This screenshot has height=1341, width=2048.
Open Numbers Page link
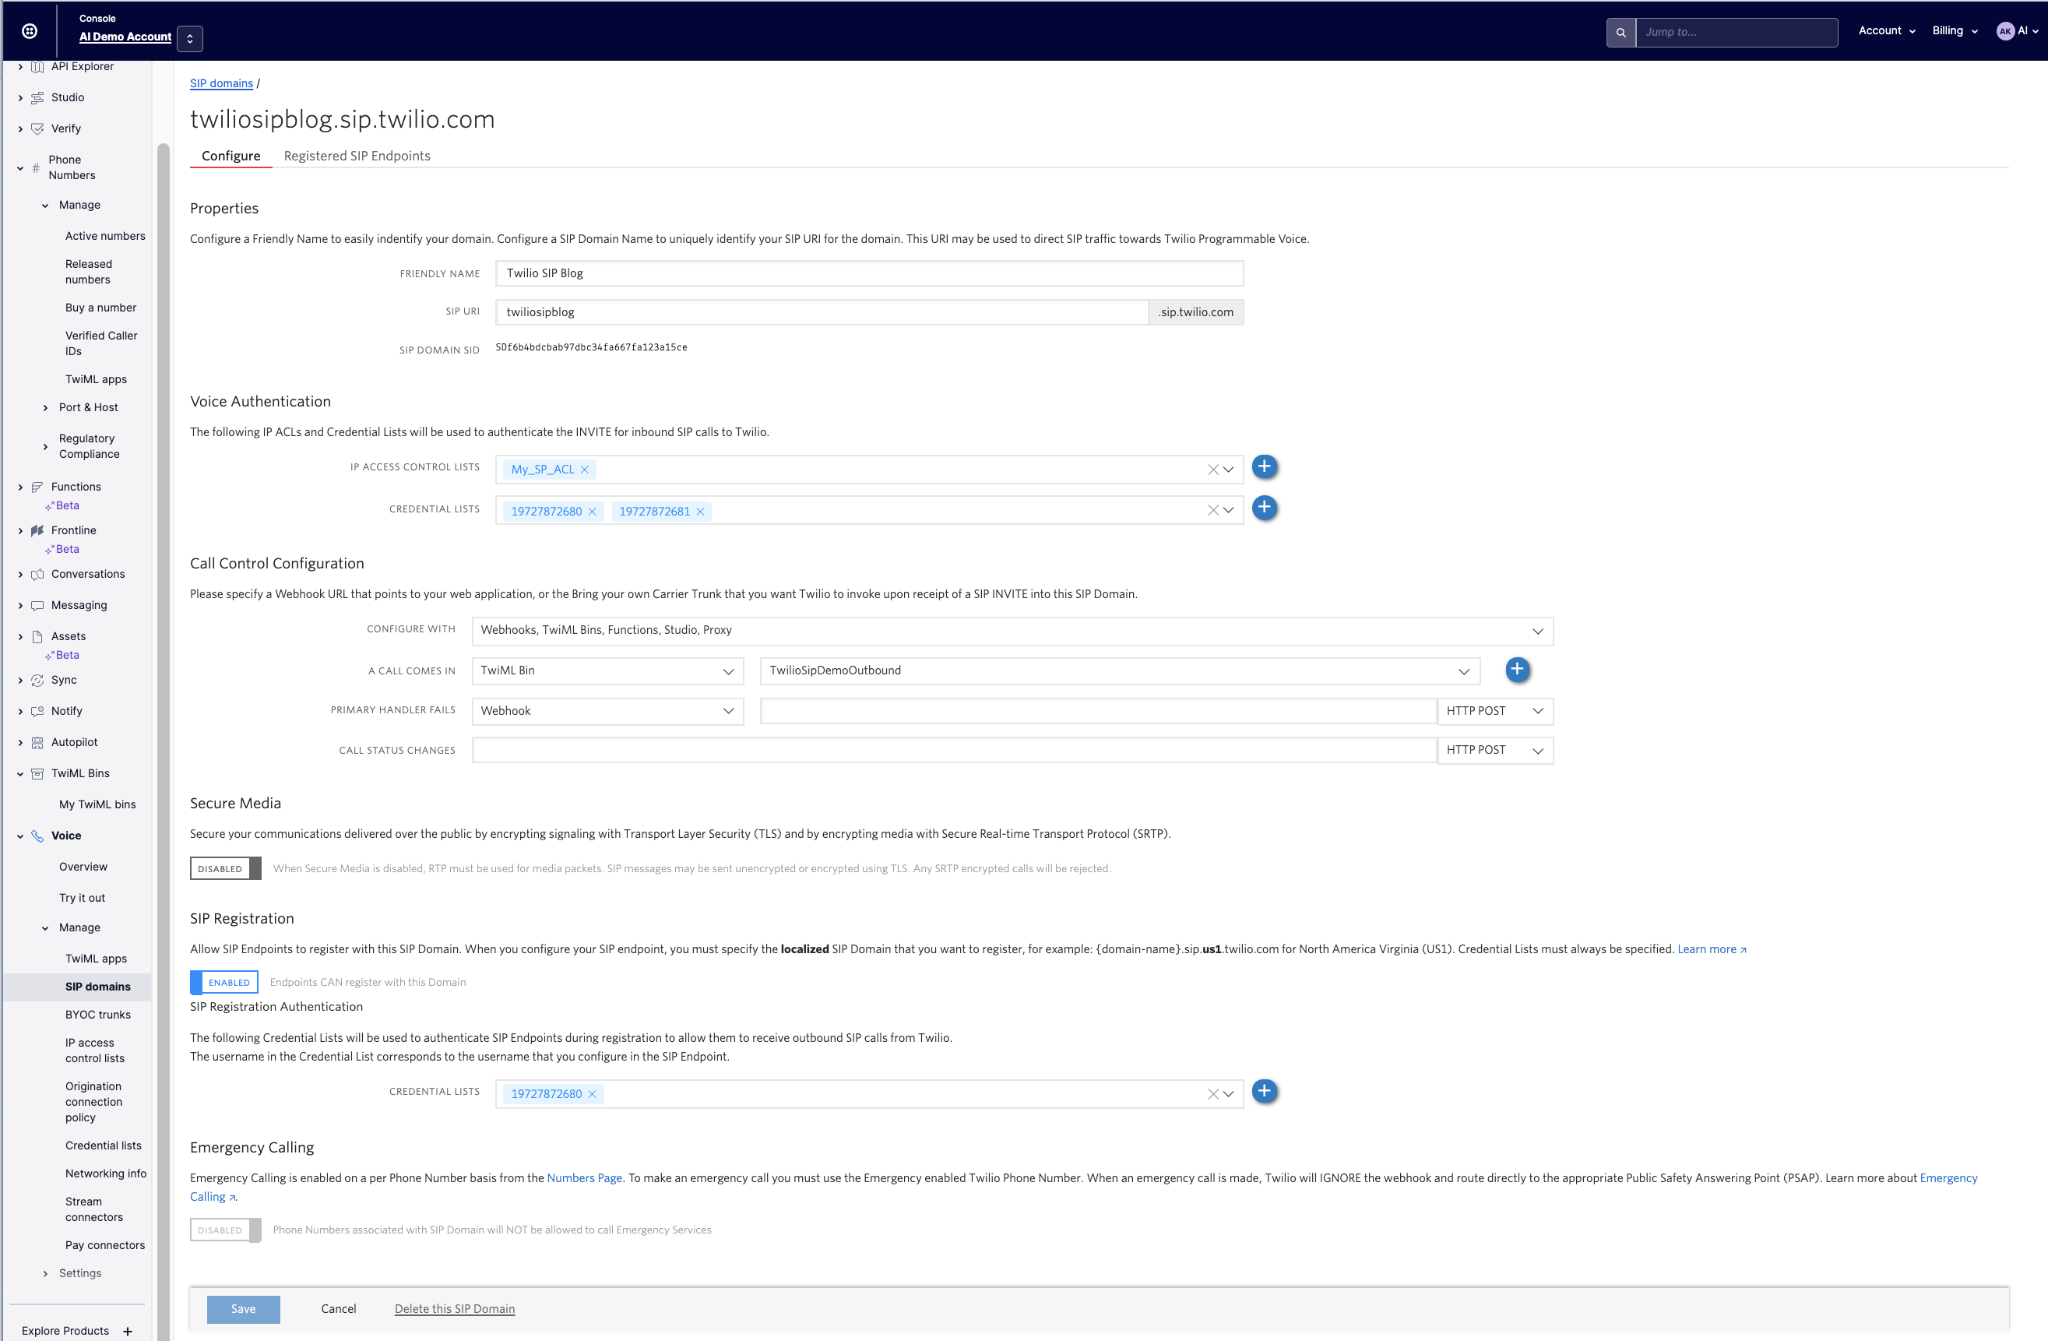(x=584, y=1178)
